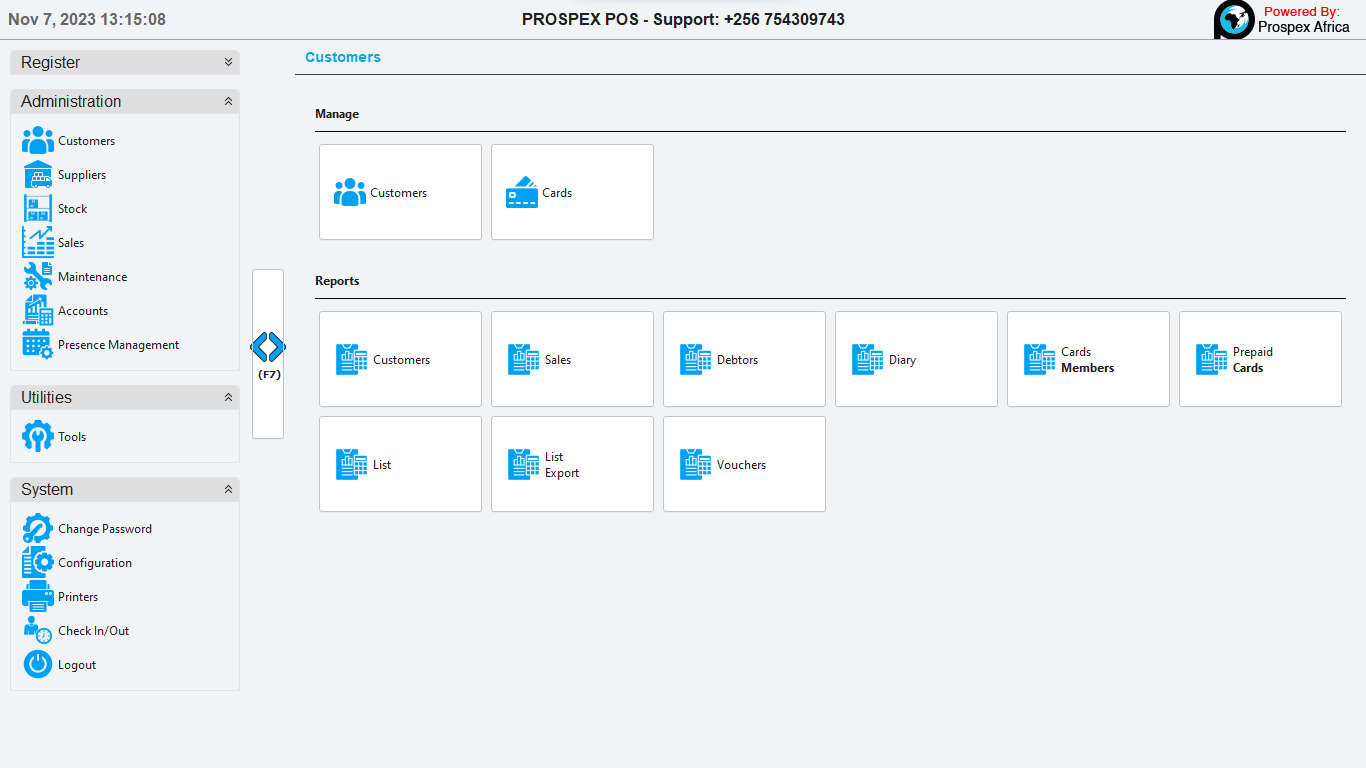Click the Suppliers warehouse icon in sidebar
The width and height of the screenshot is (1366, 768).
(x=38, y=175)
